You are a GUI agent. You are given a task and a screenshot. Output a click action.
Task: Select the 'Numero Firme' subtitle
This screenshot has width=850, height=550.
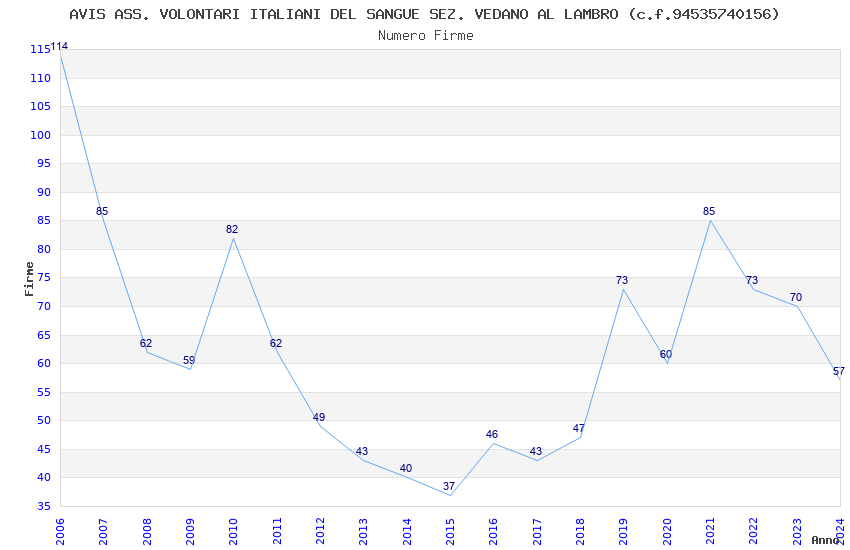tap(426, 36)
